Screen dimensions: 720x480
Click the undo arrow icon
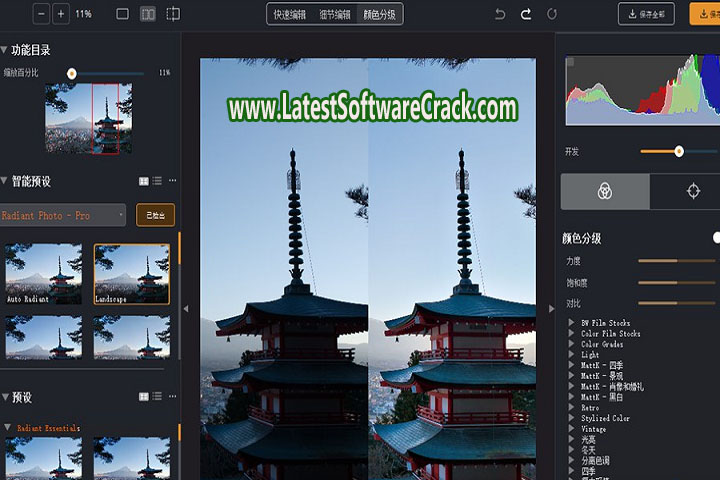tap(501, 14)
